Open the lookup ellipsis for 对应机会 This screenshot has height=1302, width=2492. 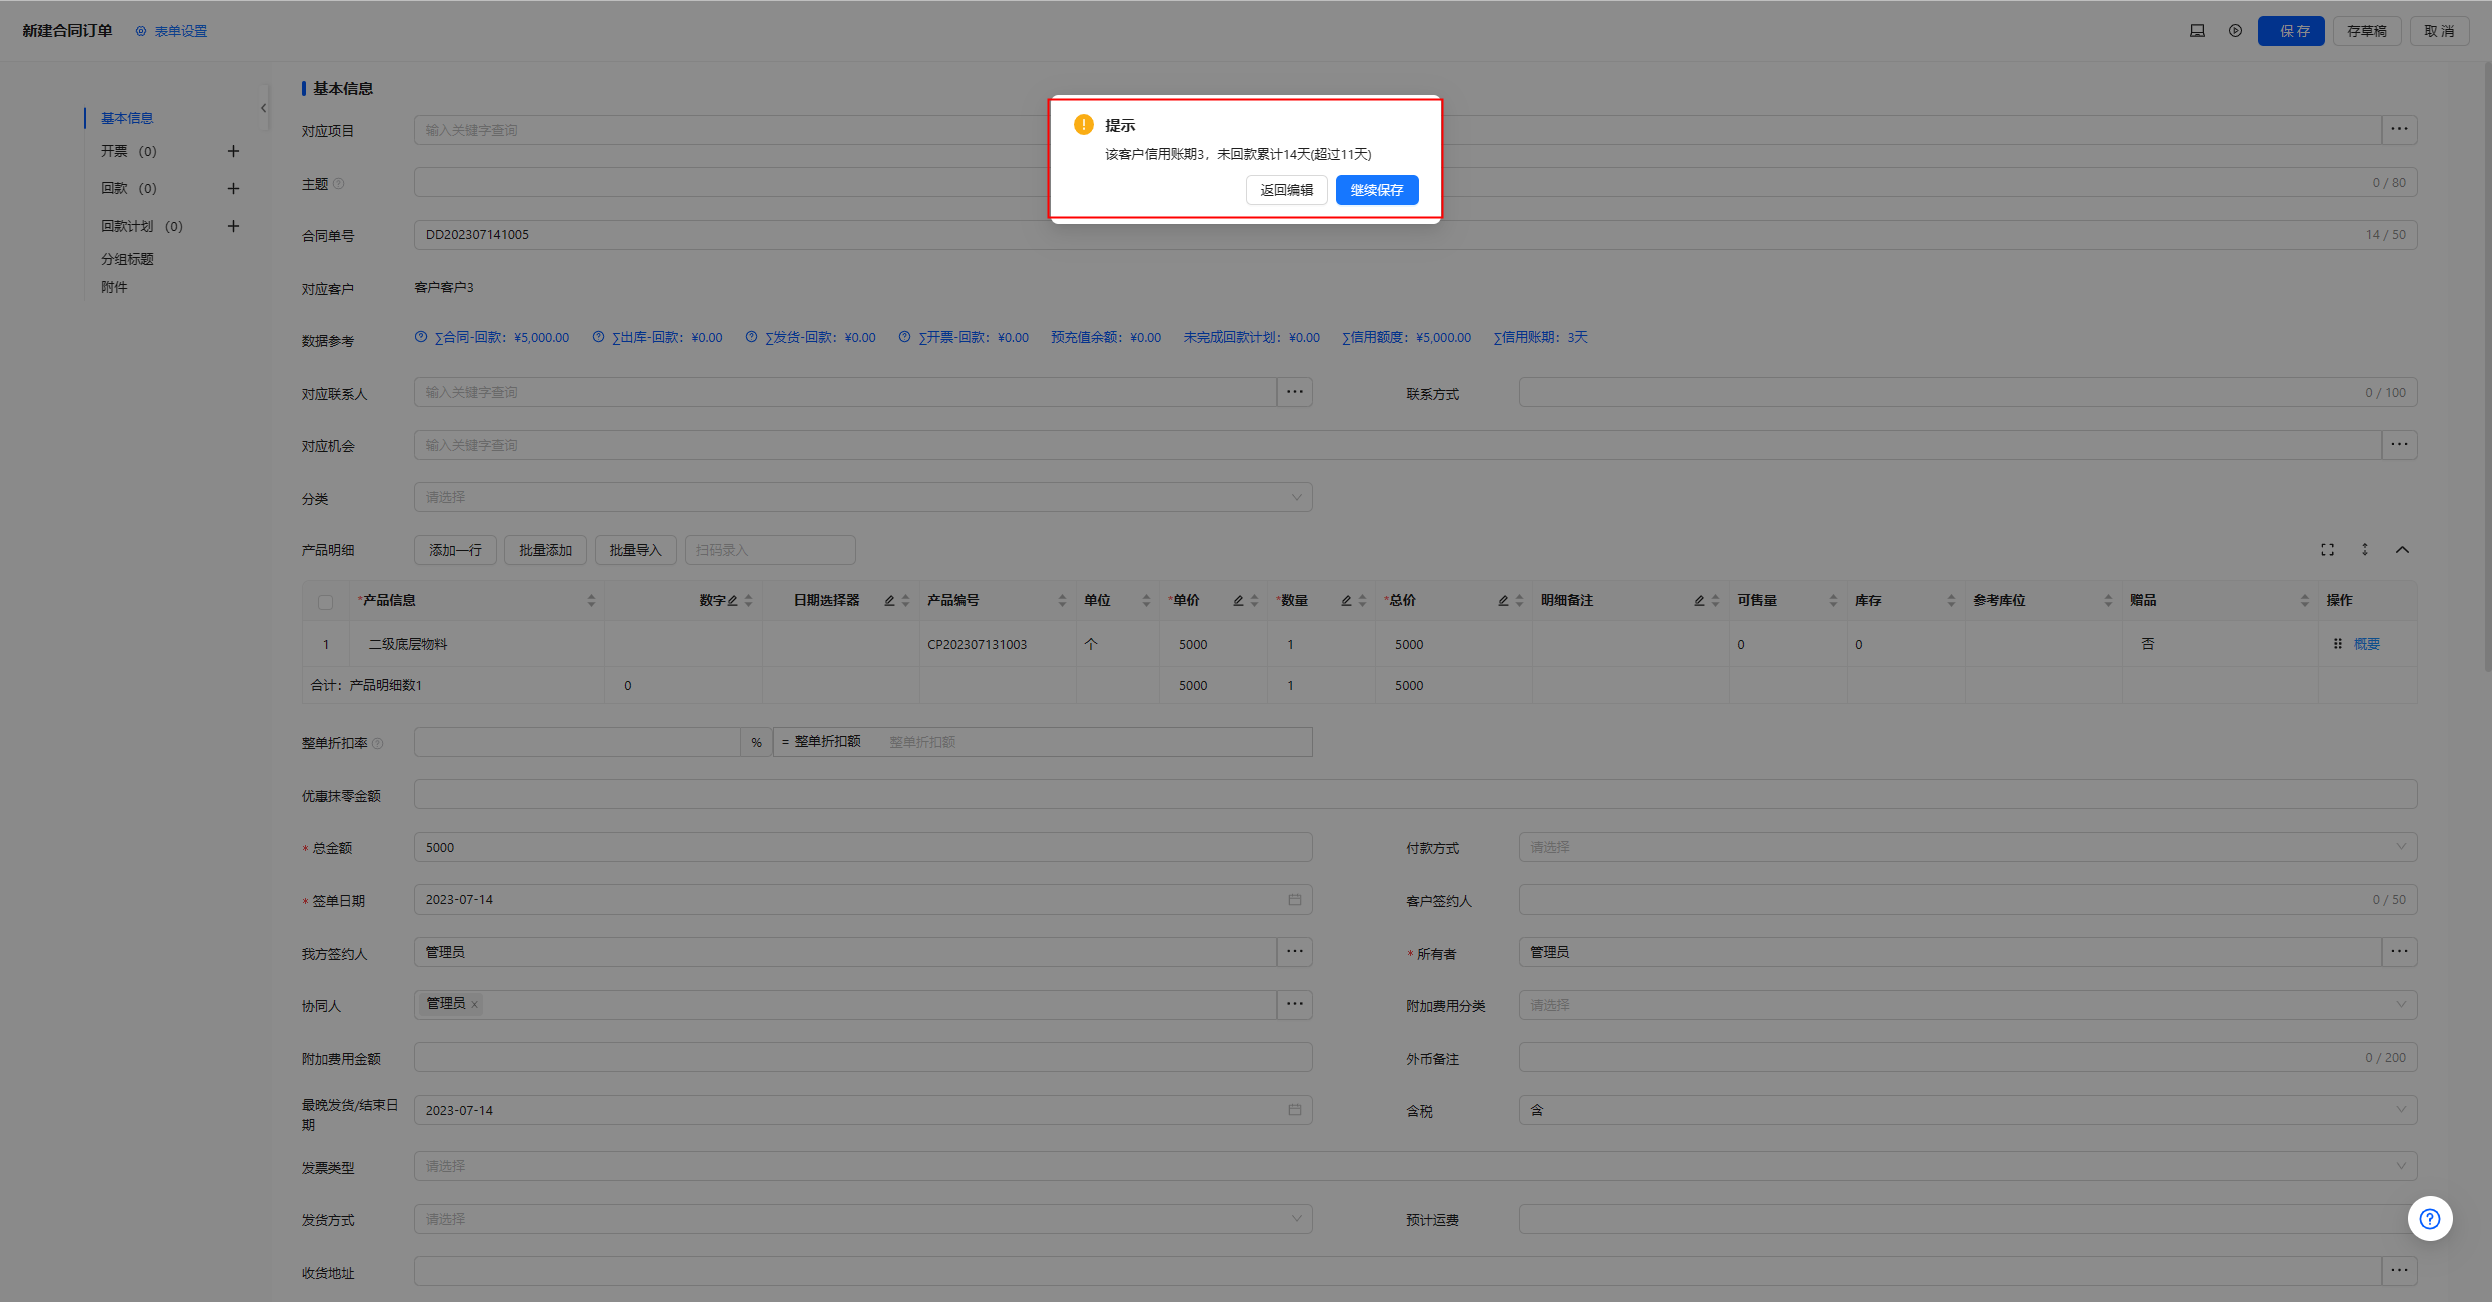2399,445
